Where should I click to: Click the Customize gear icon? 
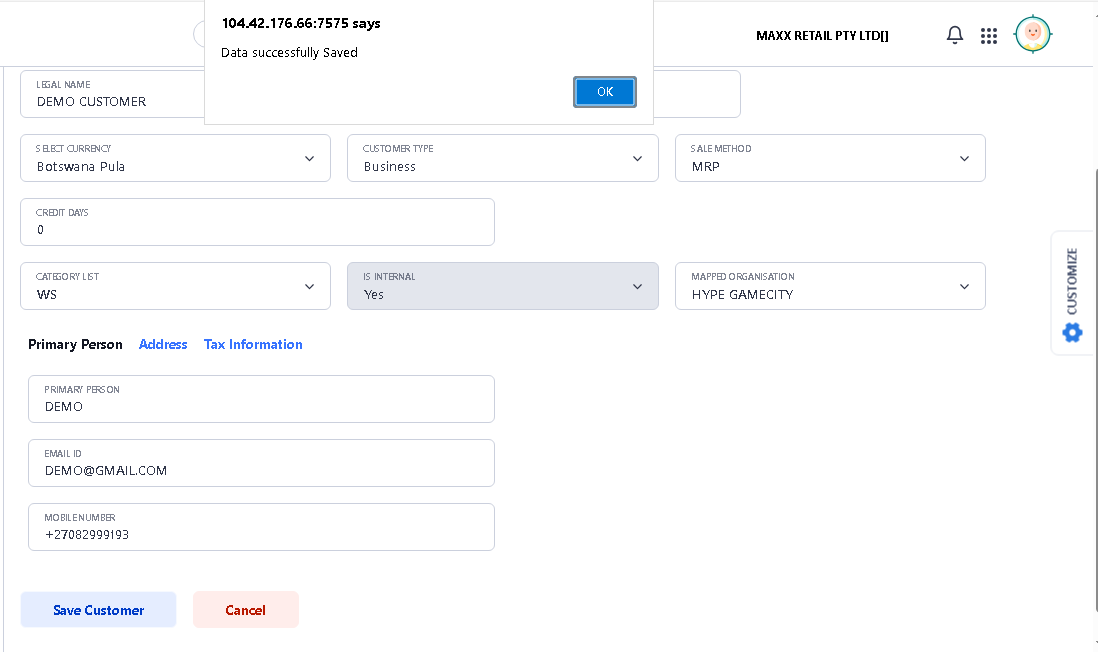pyautogui.click(x=1073, y=332)
